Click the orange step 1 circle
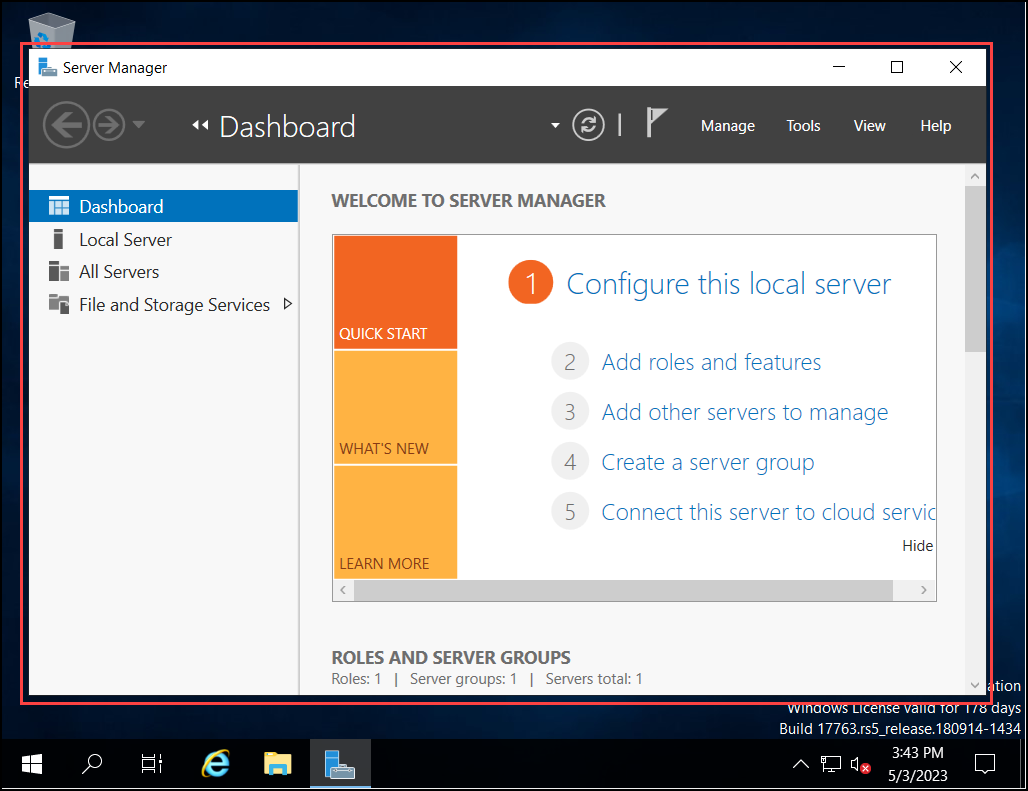The width and height of the screenshot is (1028, 791). 530,282
